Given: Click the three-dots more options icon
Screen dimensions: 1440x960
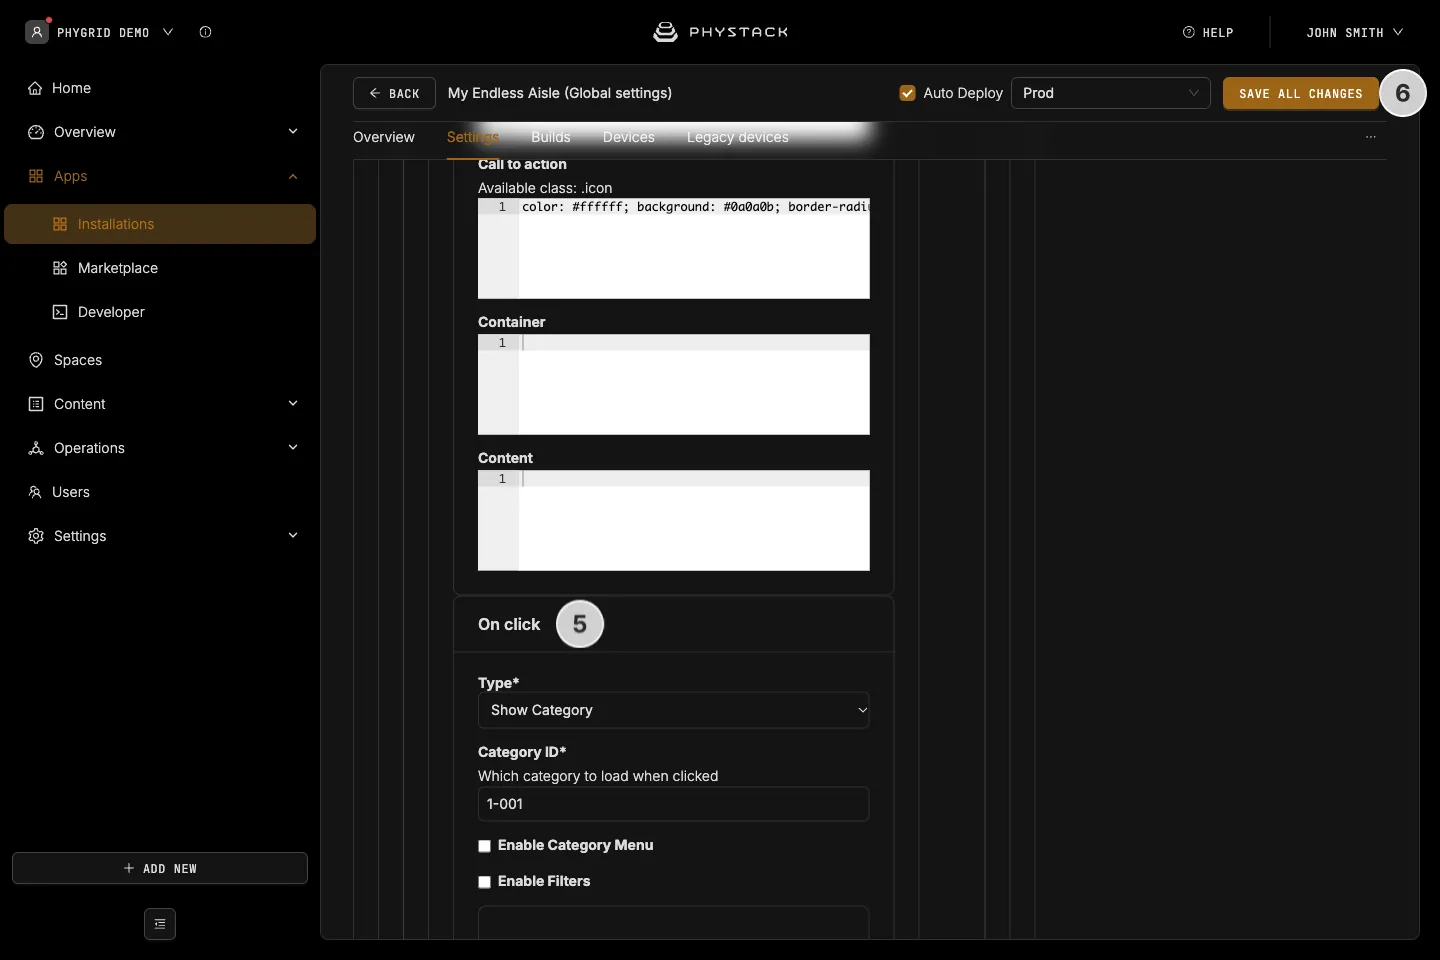Looking at the screenshot, I should (x=1371, y=137).
